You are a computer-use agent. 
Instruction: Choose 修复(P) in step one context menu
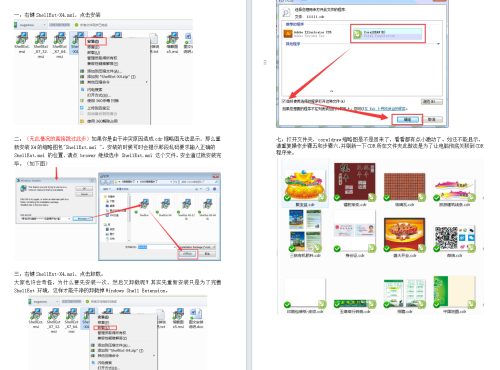[x=93, y=47]
